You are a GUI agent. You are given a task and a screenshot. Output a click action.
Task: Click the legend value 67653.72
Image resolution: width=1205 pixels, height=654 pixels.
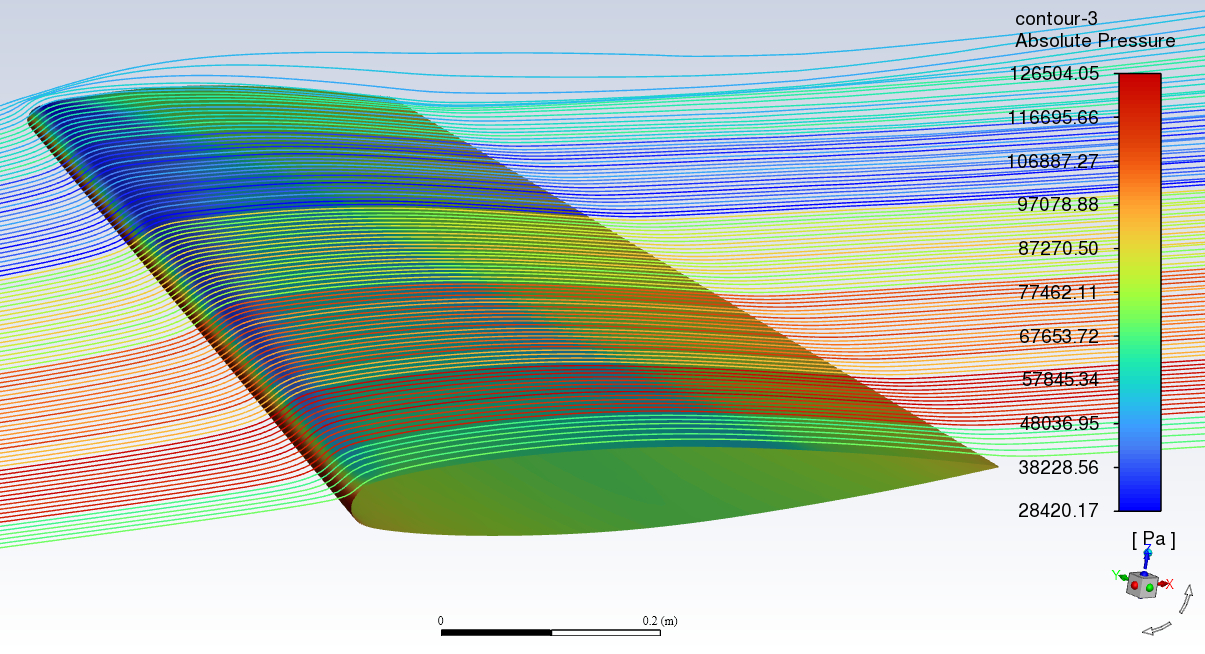(1058, 336)
